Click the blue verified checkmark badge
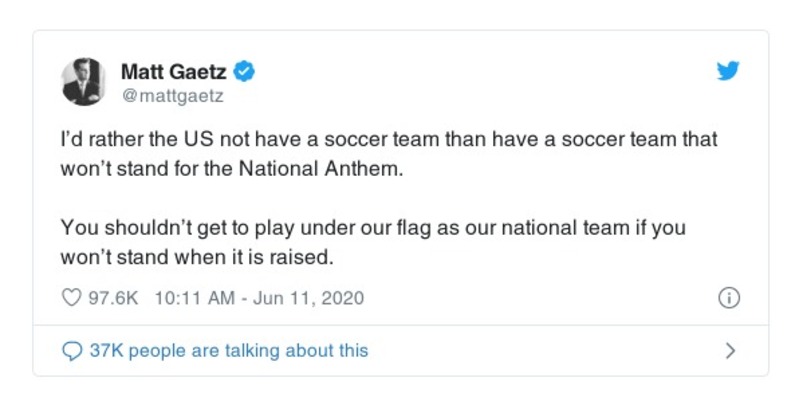Screen dimensions: 799x409 [245, 71]
